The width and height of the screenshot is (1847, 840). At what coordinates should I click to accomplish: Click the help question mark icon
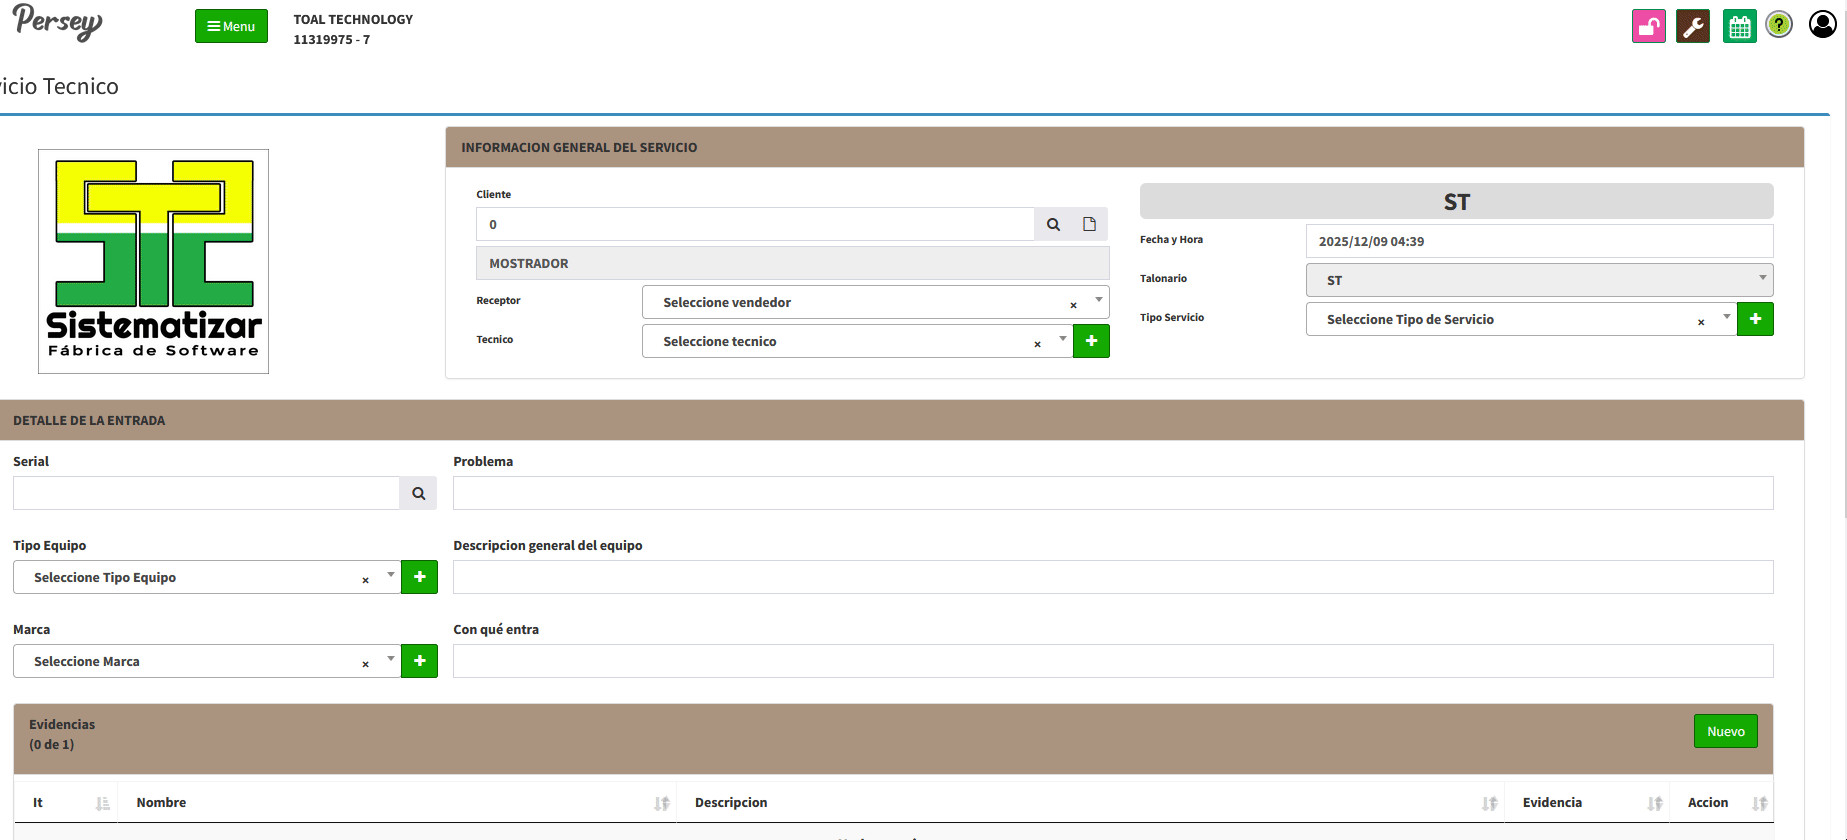click(x=1779, y=25)
